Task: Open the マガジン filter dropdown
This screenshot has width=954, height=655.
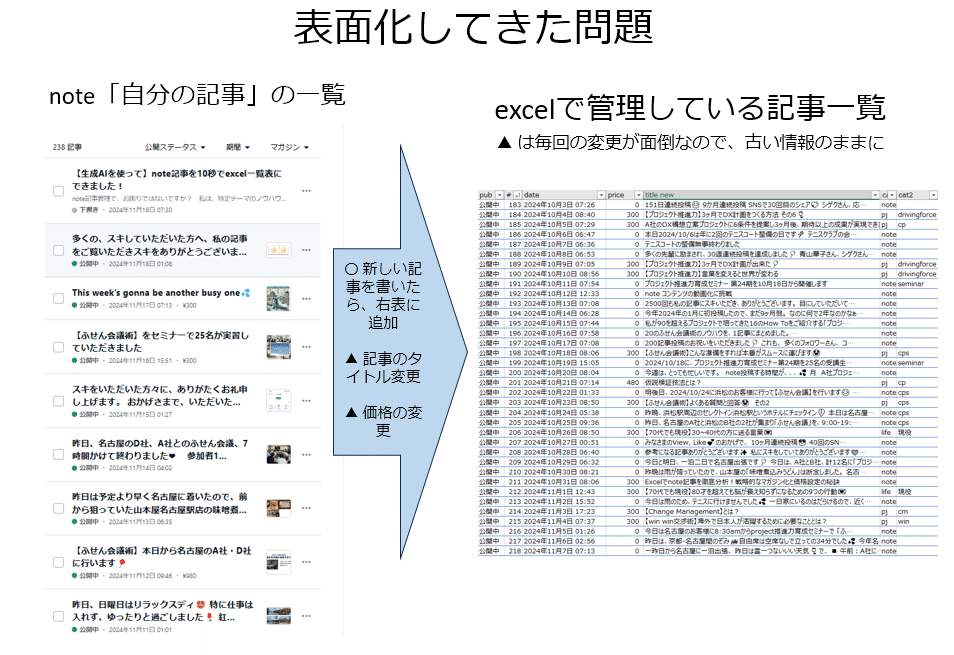Action: [x=289, y=147]
